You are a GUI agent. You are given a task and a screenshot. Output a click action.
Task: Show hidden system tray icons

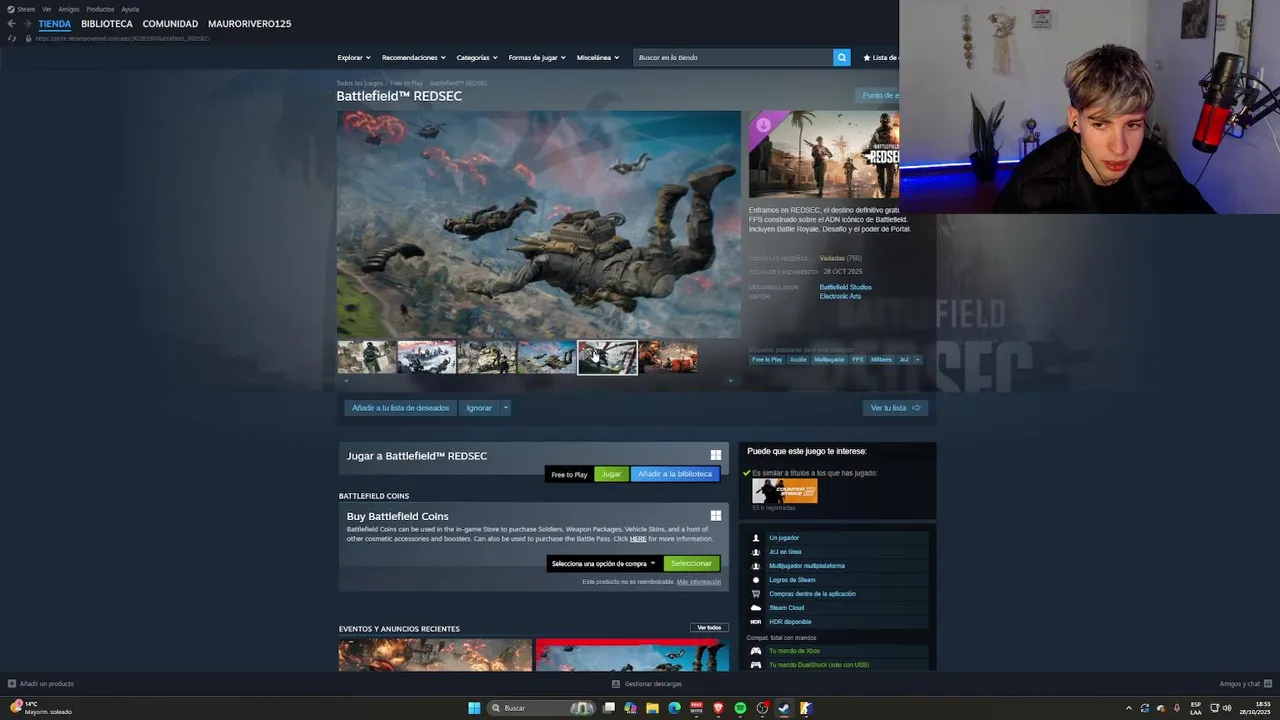pos(1129,708)
